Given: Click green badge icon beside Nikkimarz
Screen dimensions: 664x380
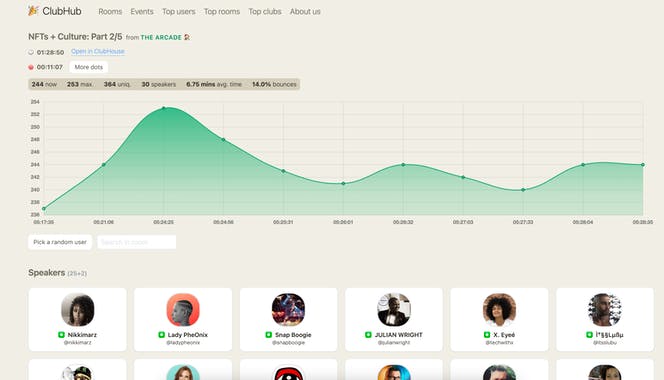Looking at the screenshot, I should [61, 335].
